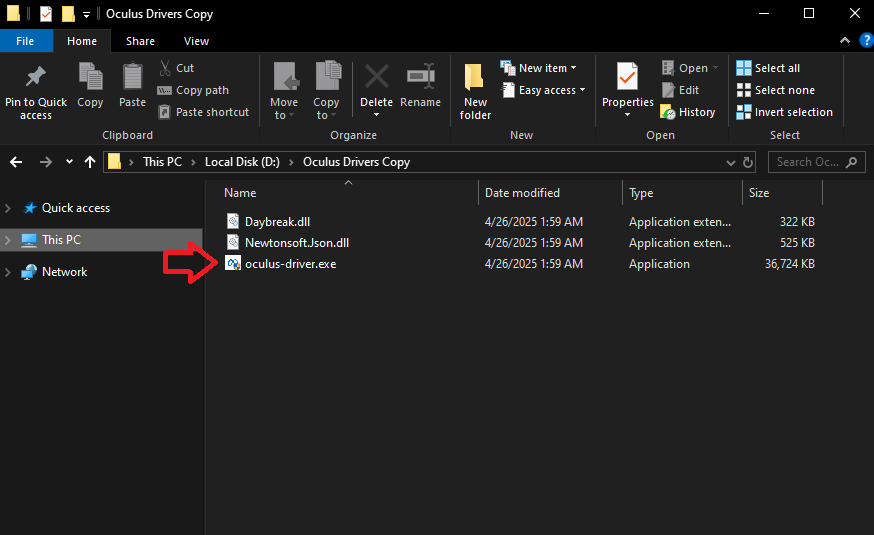The width and height of the screenshot is (874, 535).
Task: Choose Copy path in Clipboard group
Action: coord(193,90)
